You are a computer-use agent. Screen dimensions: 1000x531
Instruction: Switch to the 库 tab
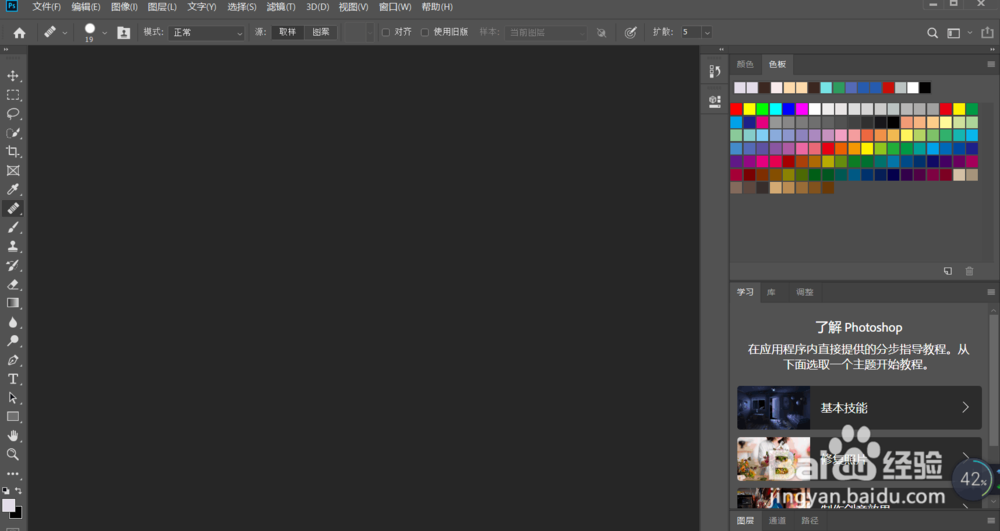[771, 292]
